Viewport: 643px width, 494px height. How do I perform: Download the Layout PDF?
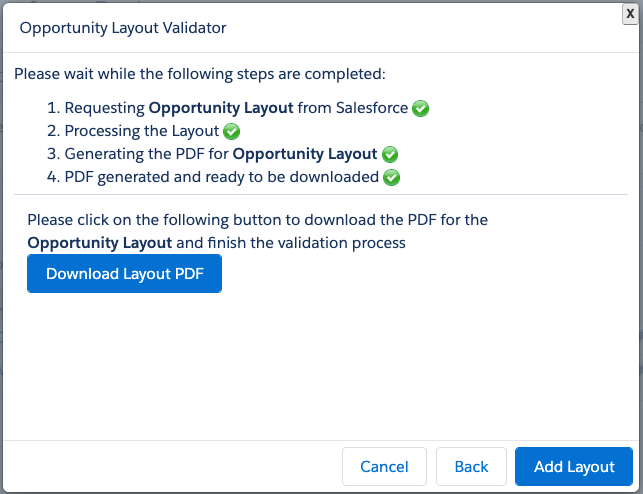pos(124,273)
